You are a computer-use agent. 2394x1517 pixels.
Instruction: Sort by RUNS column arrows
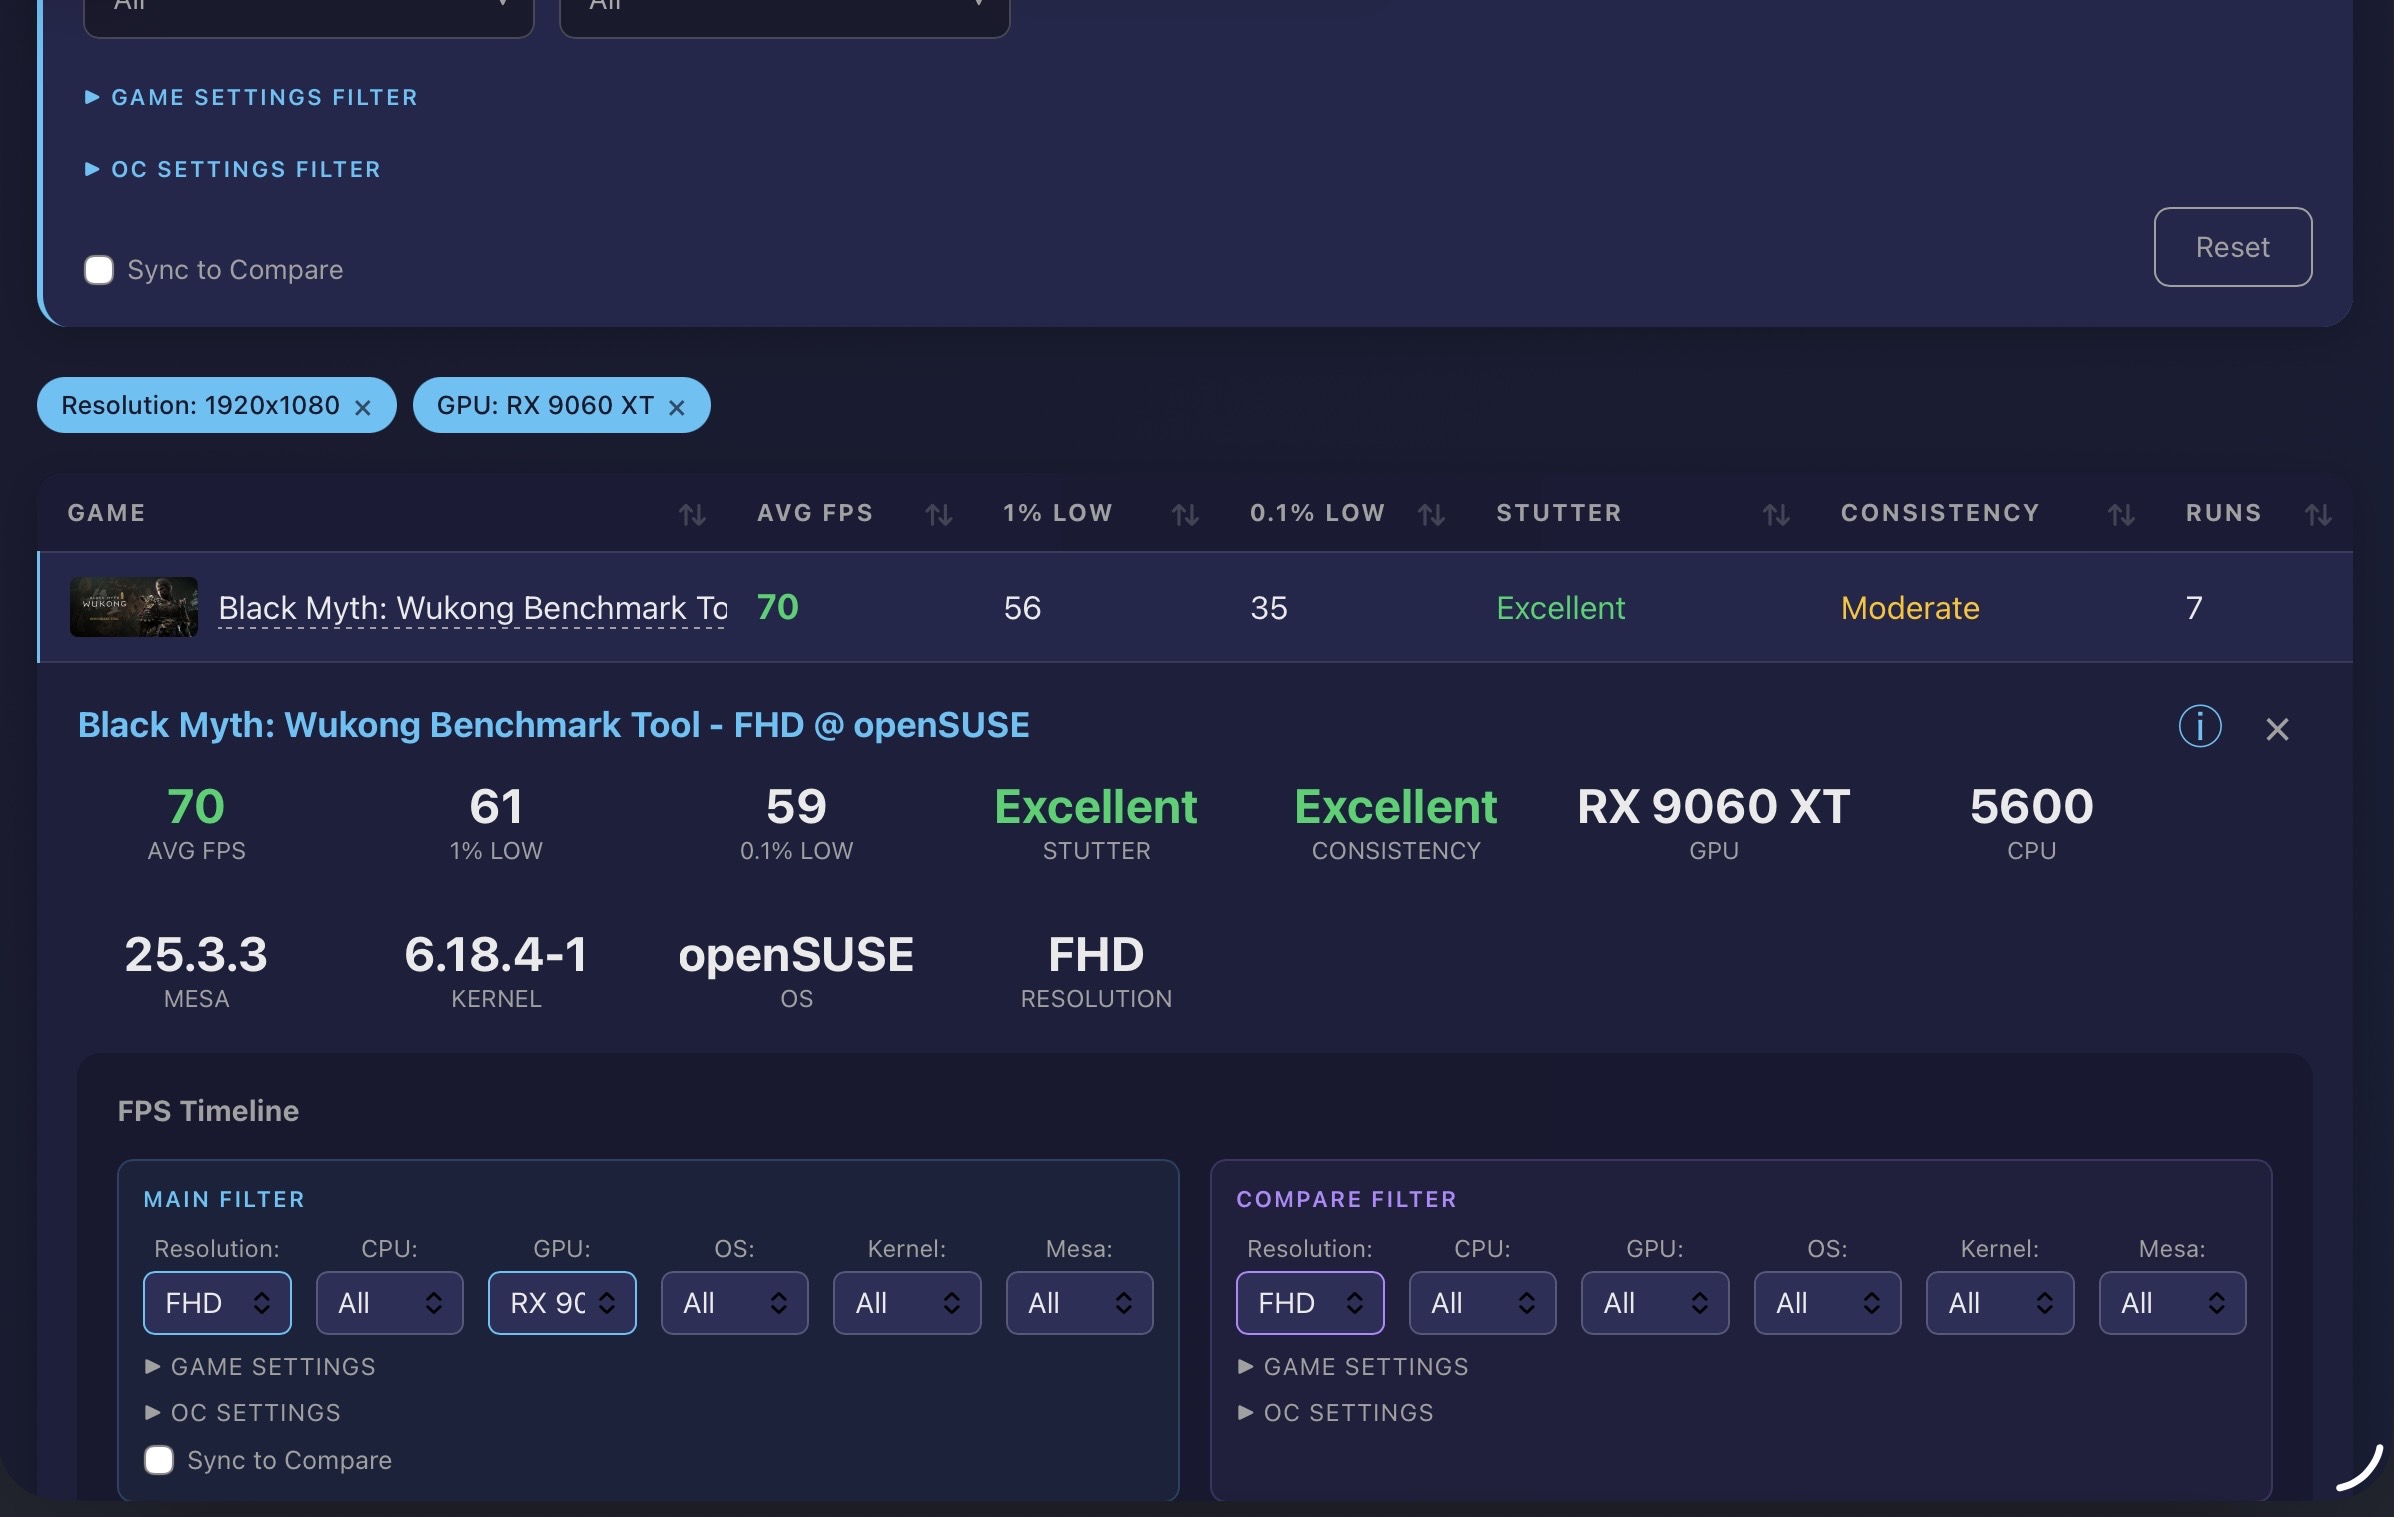pyautogui.click(x=2318, y=514)
